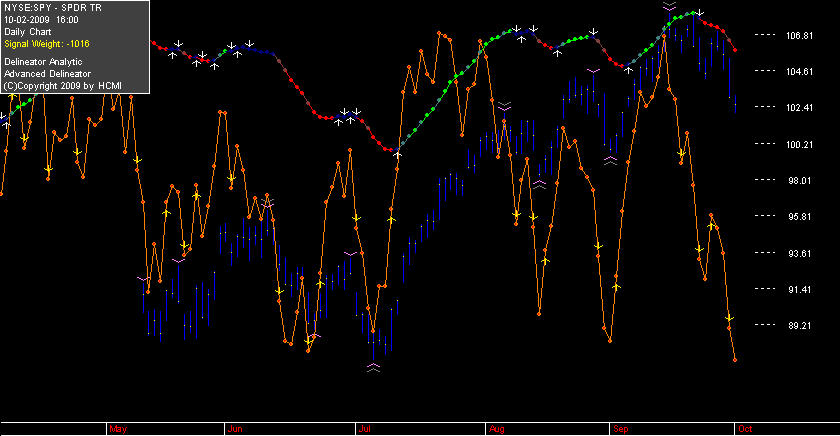Click the Delineator Analytic label
The height and width of the screenshot is (436, 840).
click(43, 62)
